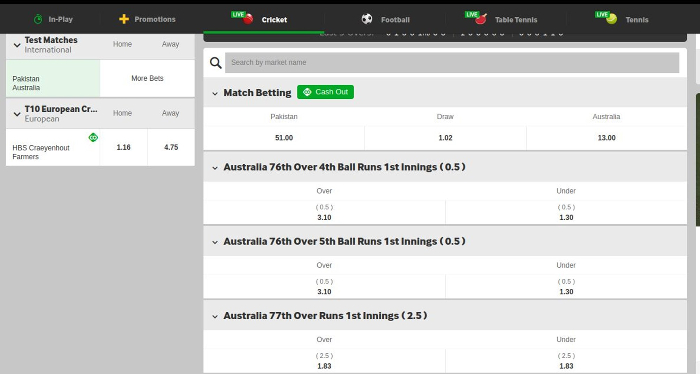Click the live Tennis ball icon
The image size is (700, 374).
[612, 19]
